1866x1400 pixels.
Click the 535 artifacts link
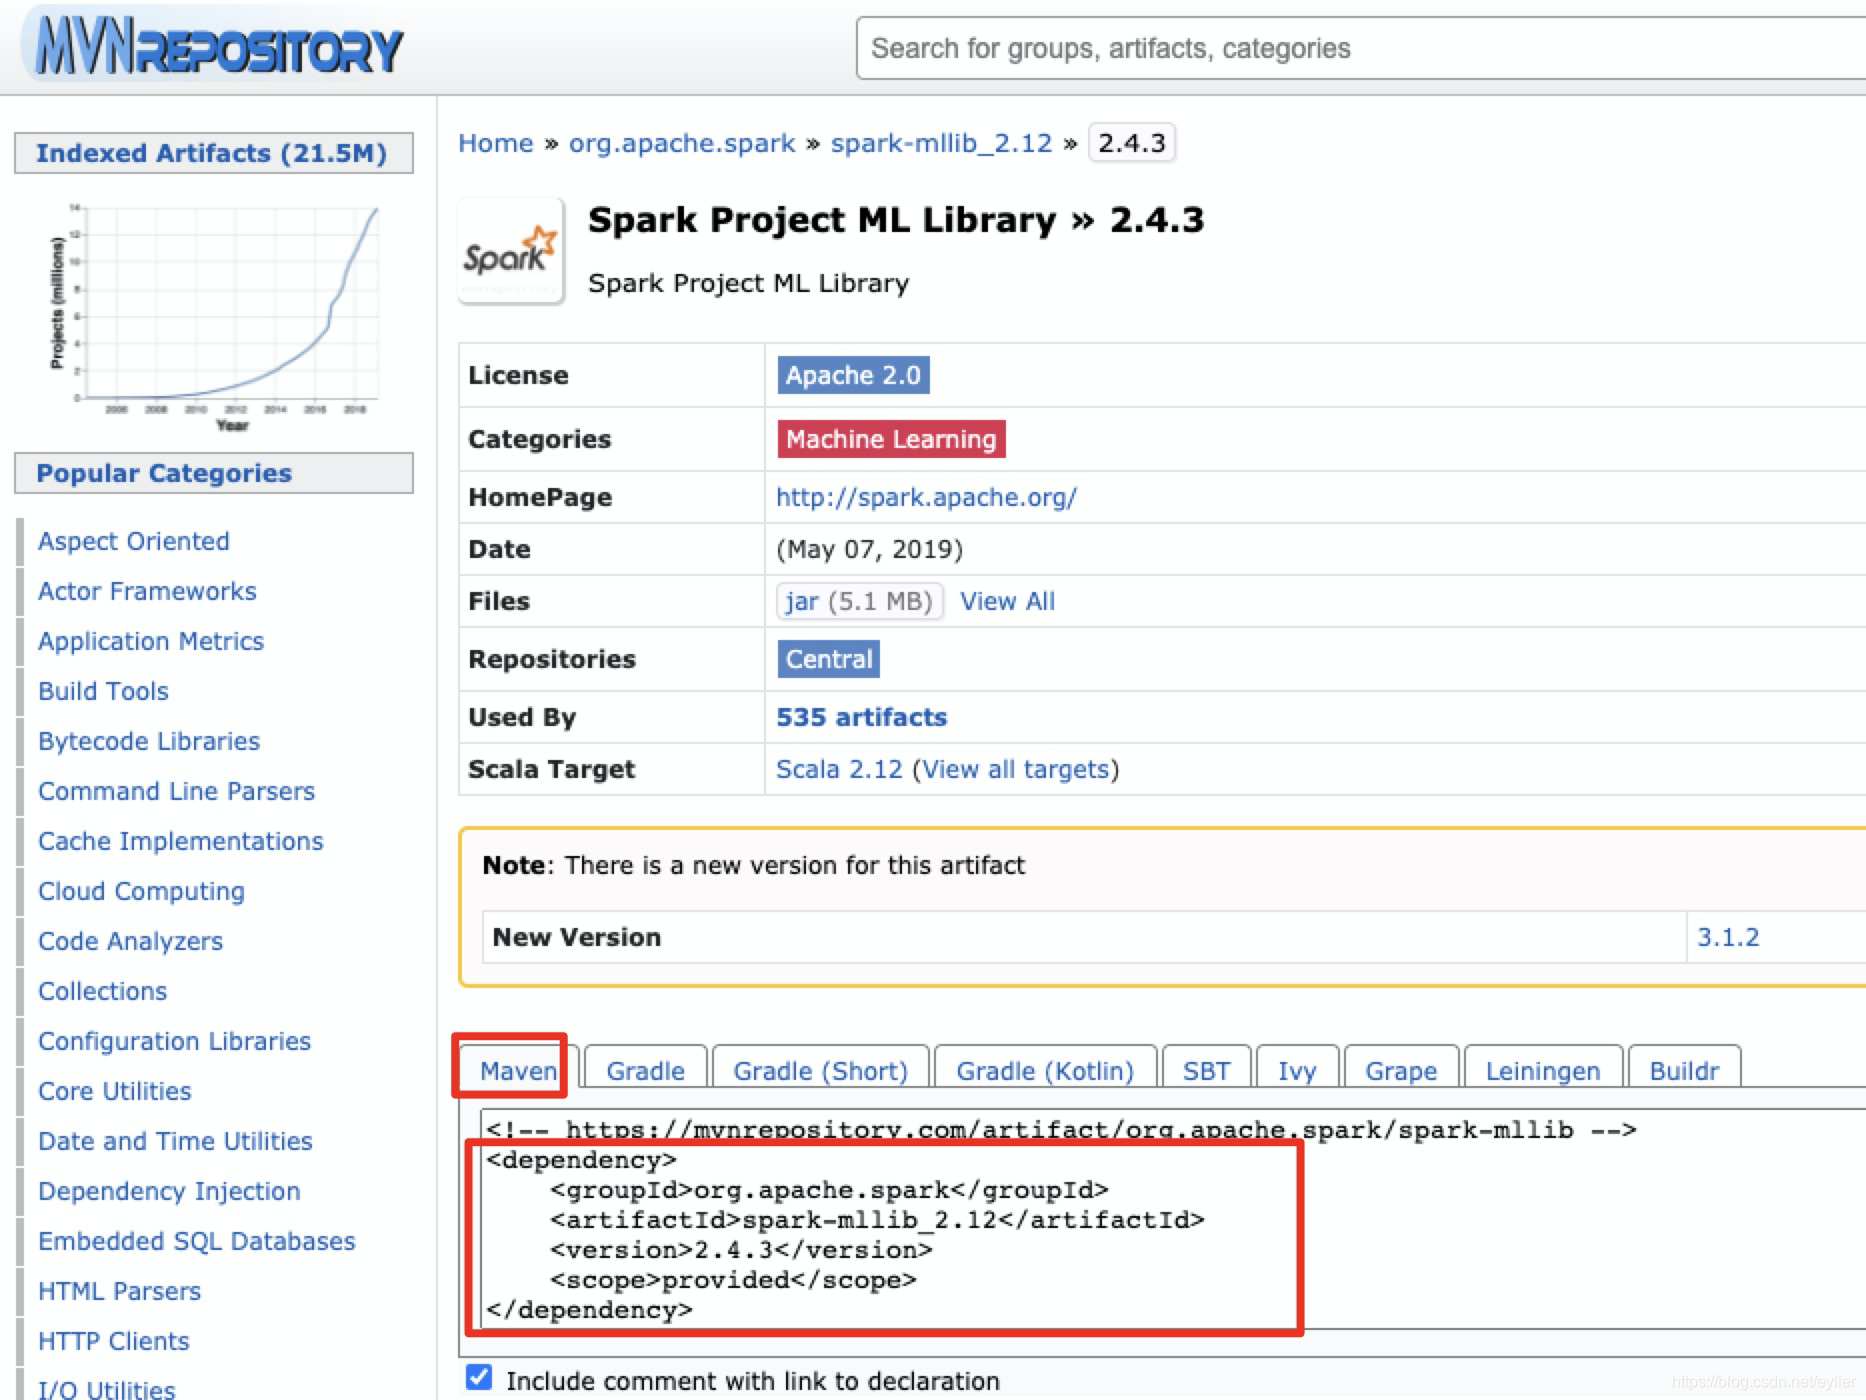pyautogui.click(x=862, y=717)
